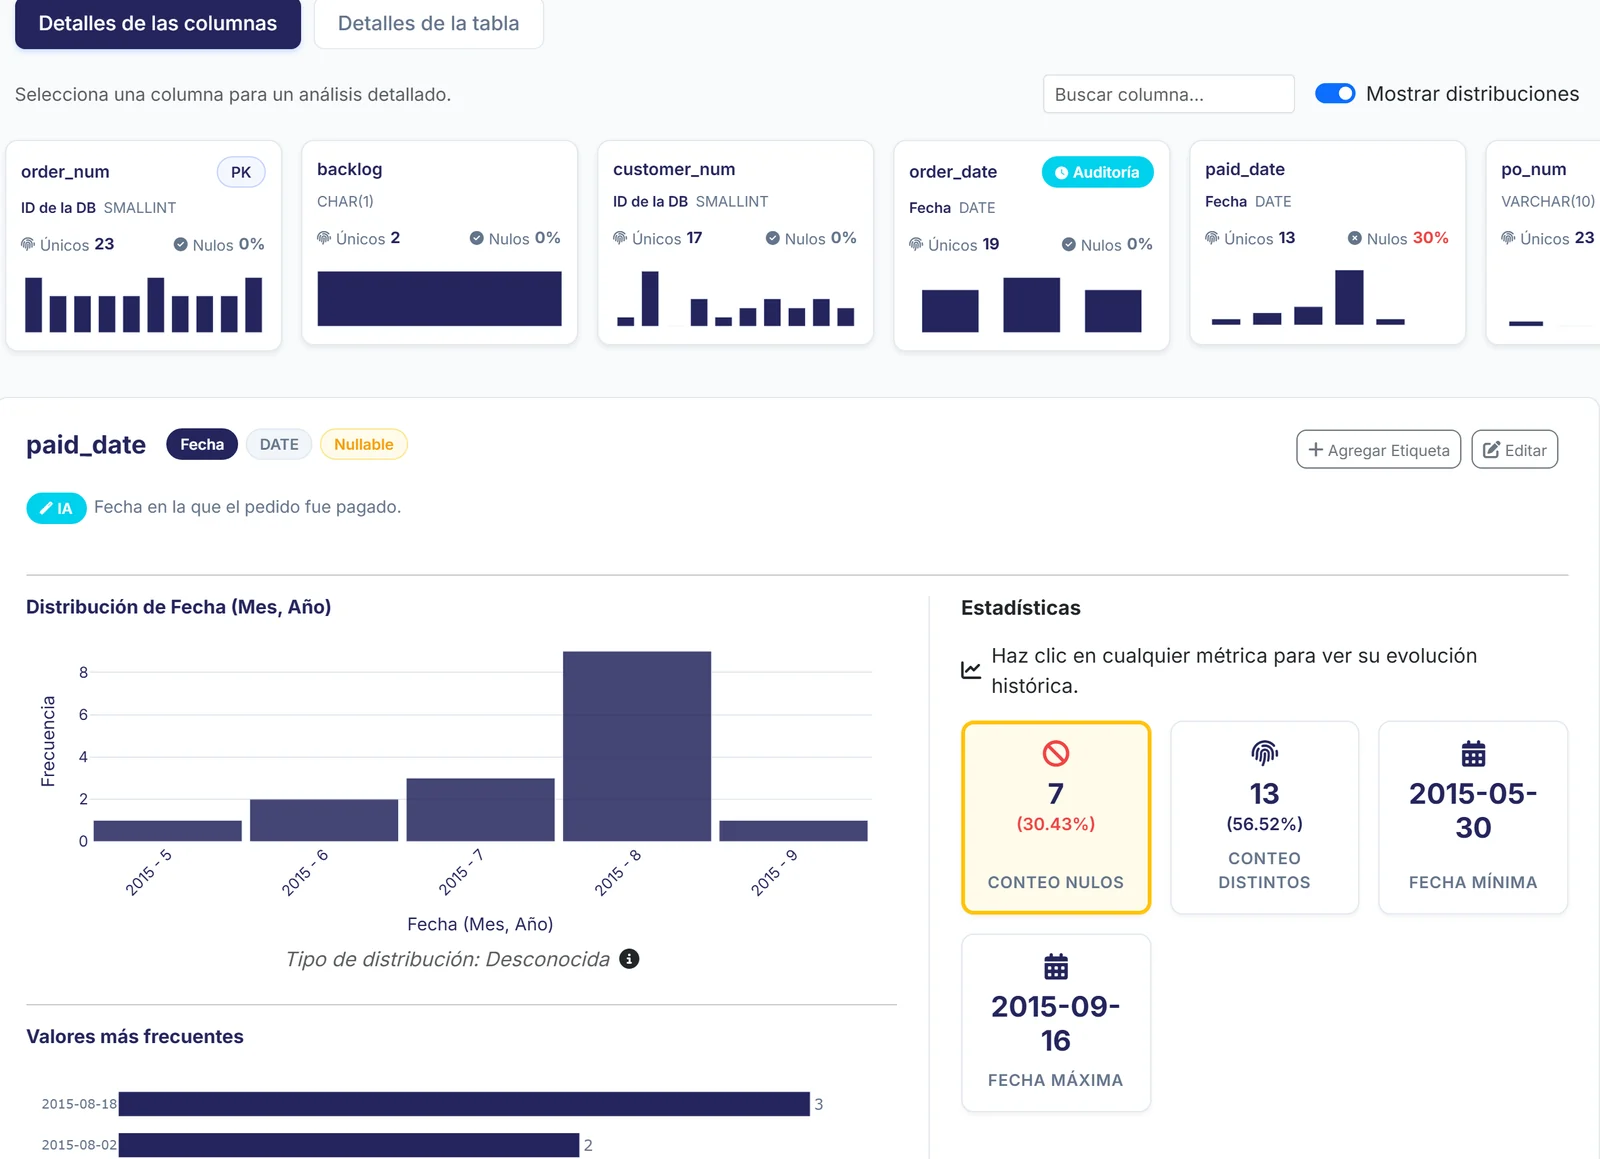Image resolution: width=1600 pixels, height=1159 pixels.
Task: Click the 13 distinct count value
Action: [x=1265, y=794]
